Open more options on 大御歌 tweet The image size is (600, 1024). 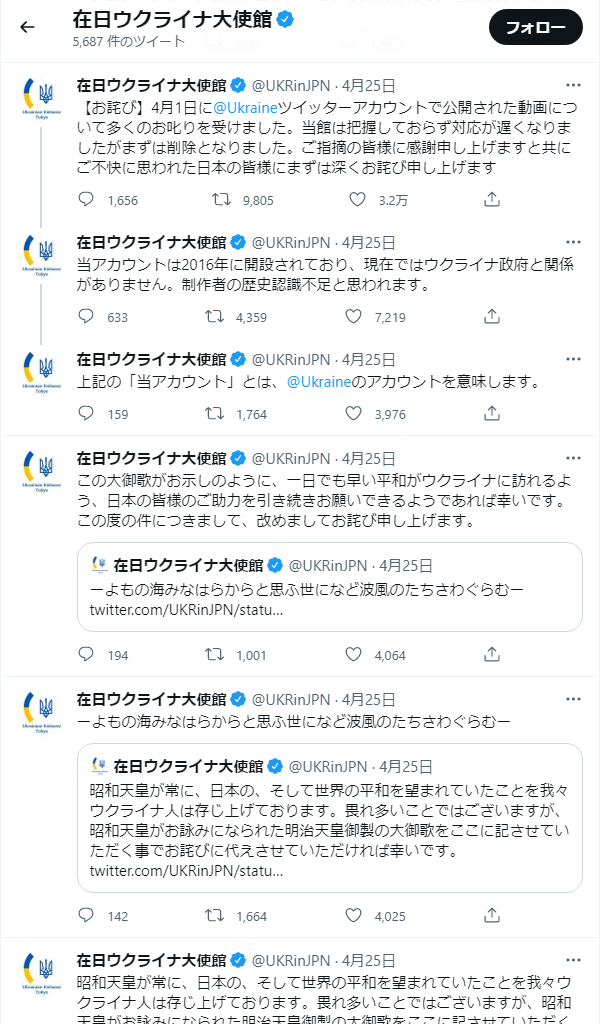point(573,458)
